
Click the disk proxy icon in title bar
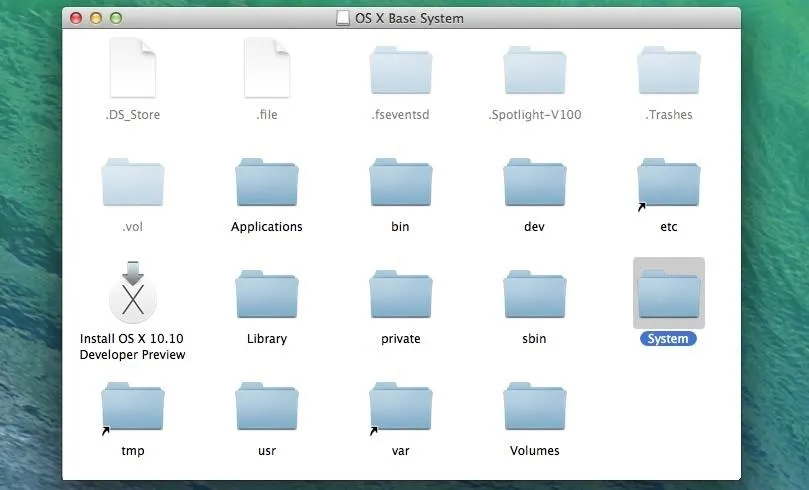click(x=343, y=18)
